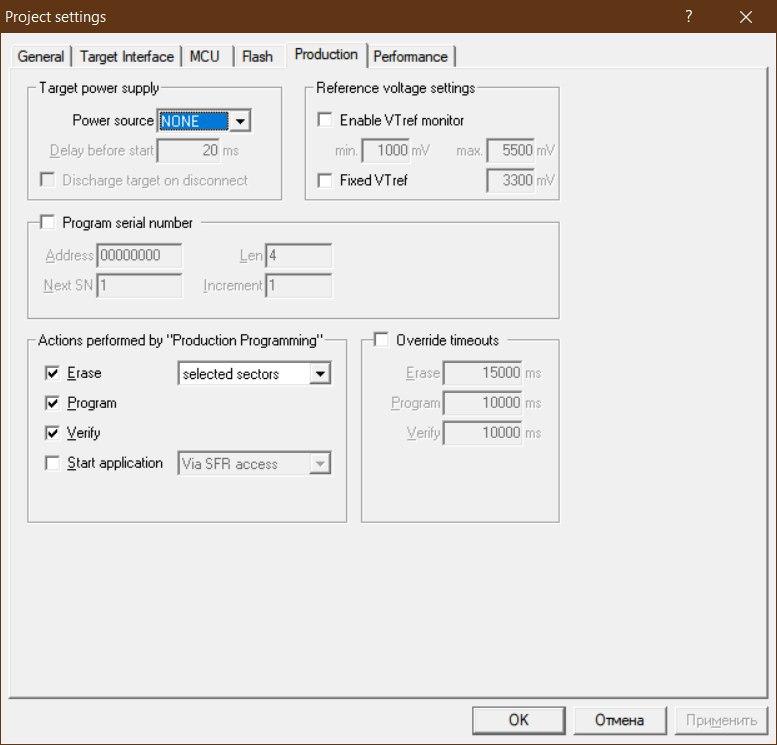Enable the Start application checkbox
The height and width of the screenshot is (745, 777).
coord(53,463)
